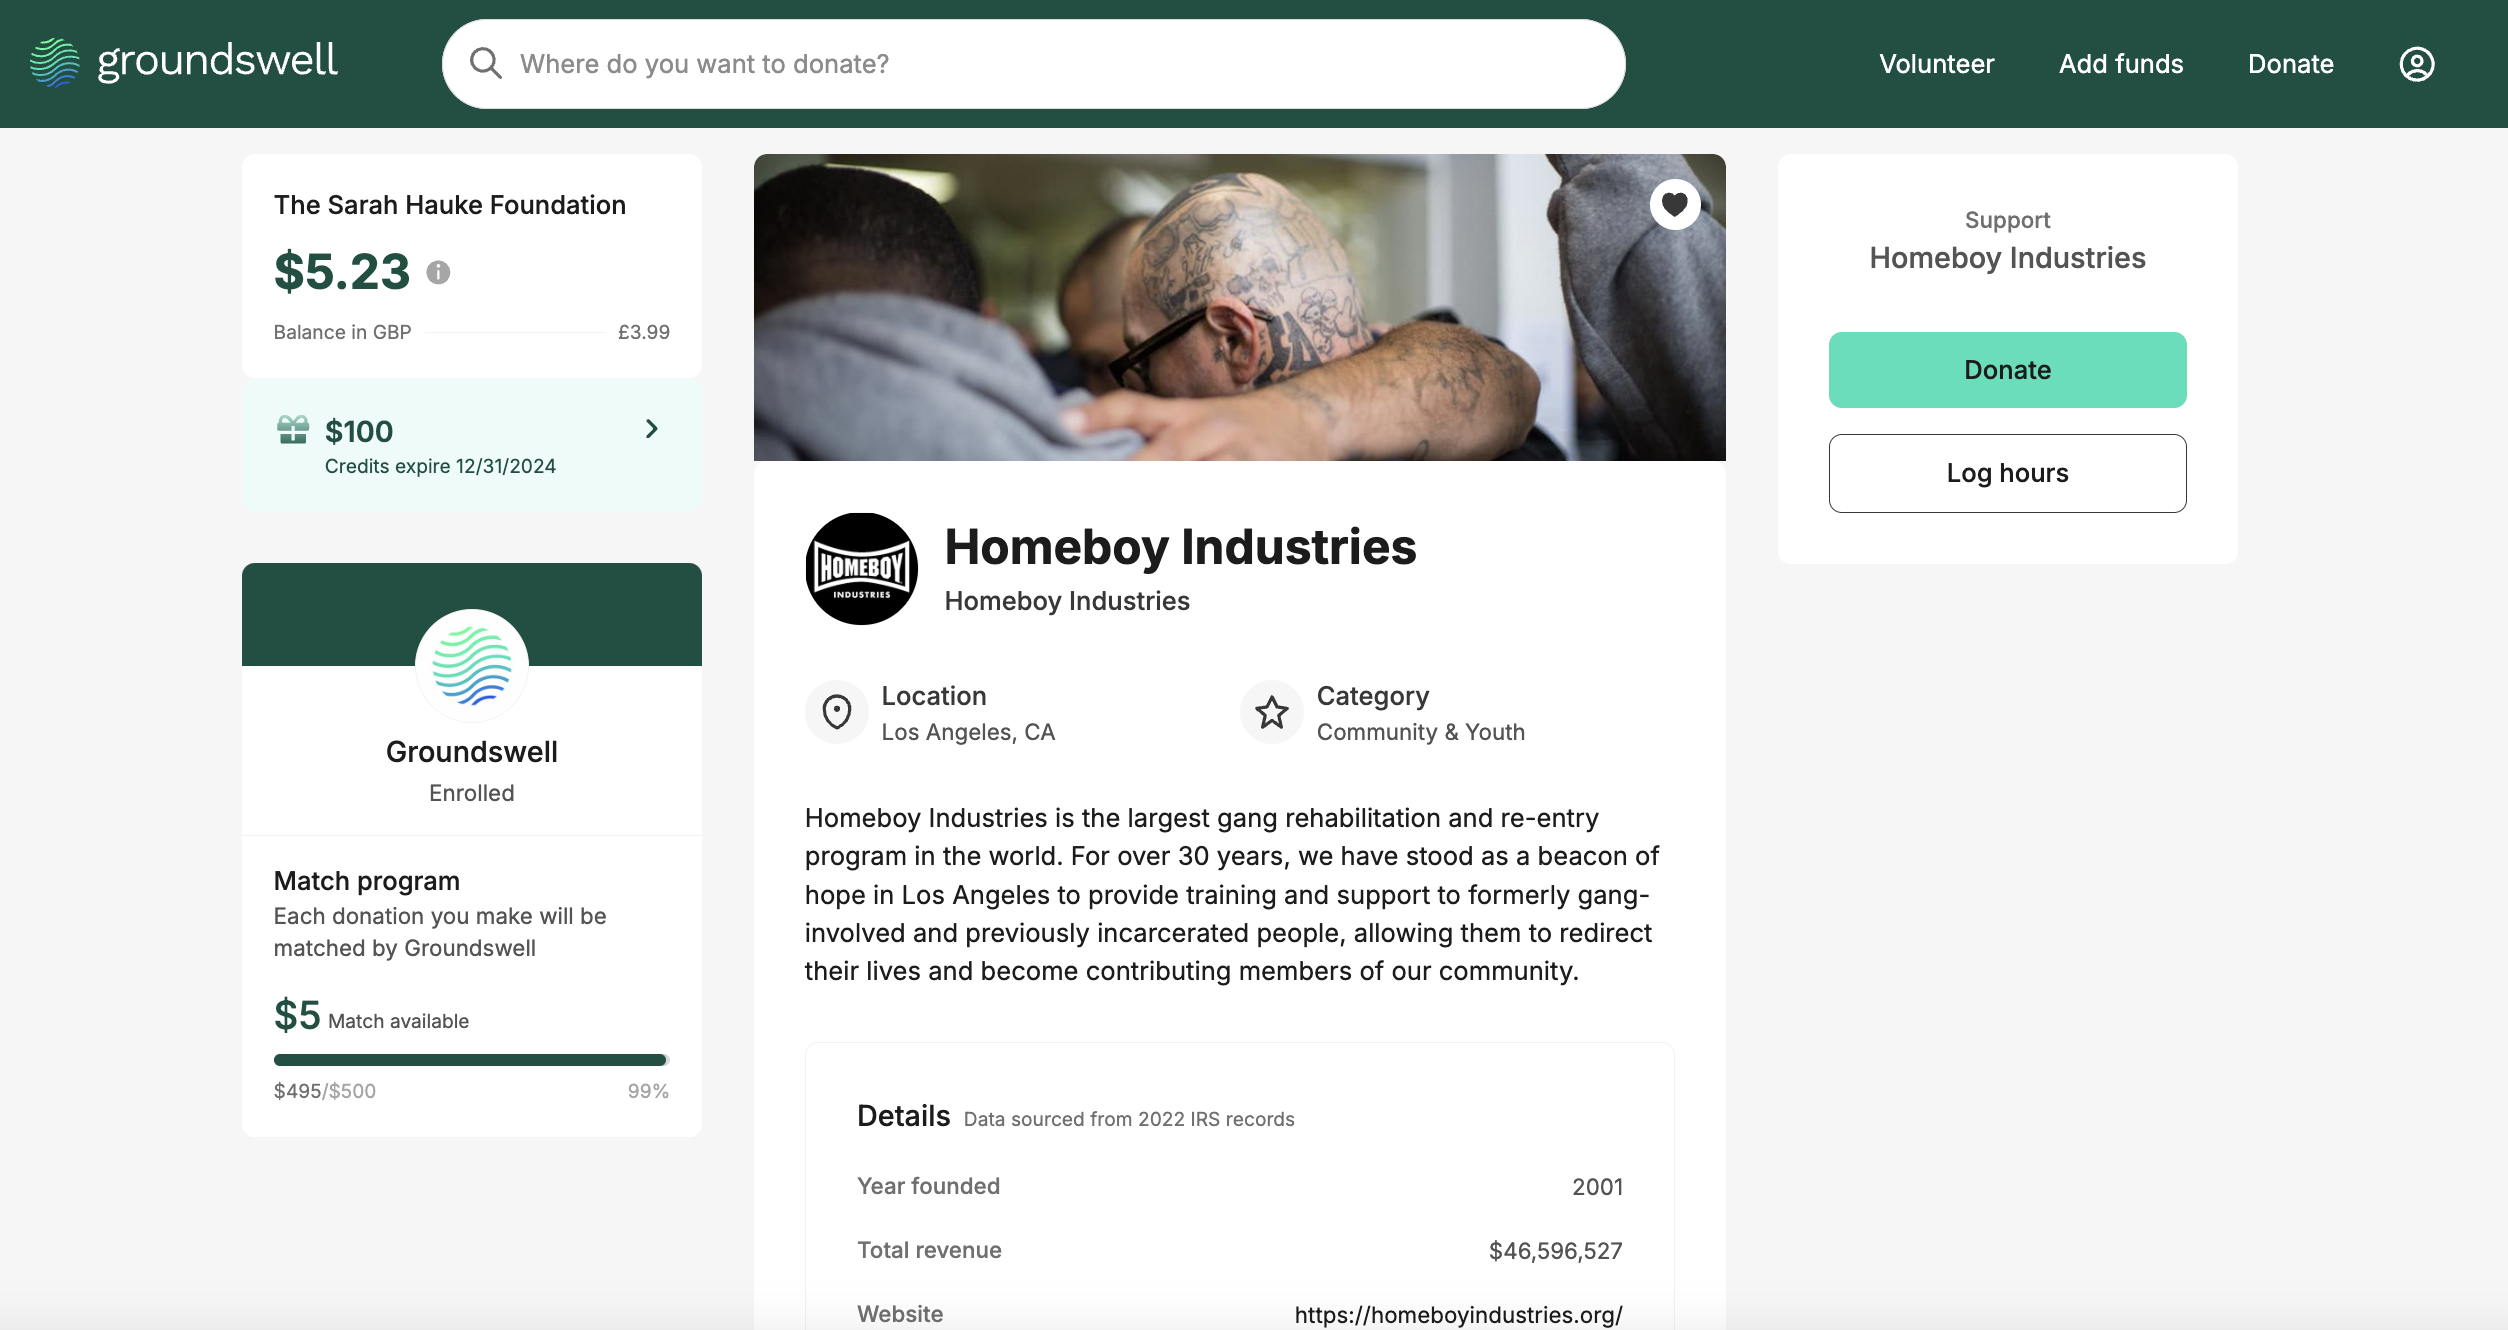Click the groundswell wave logo icon
2508x1330 pixels.
pyautogui.click(x=55, y=62)
